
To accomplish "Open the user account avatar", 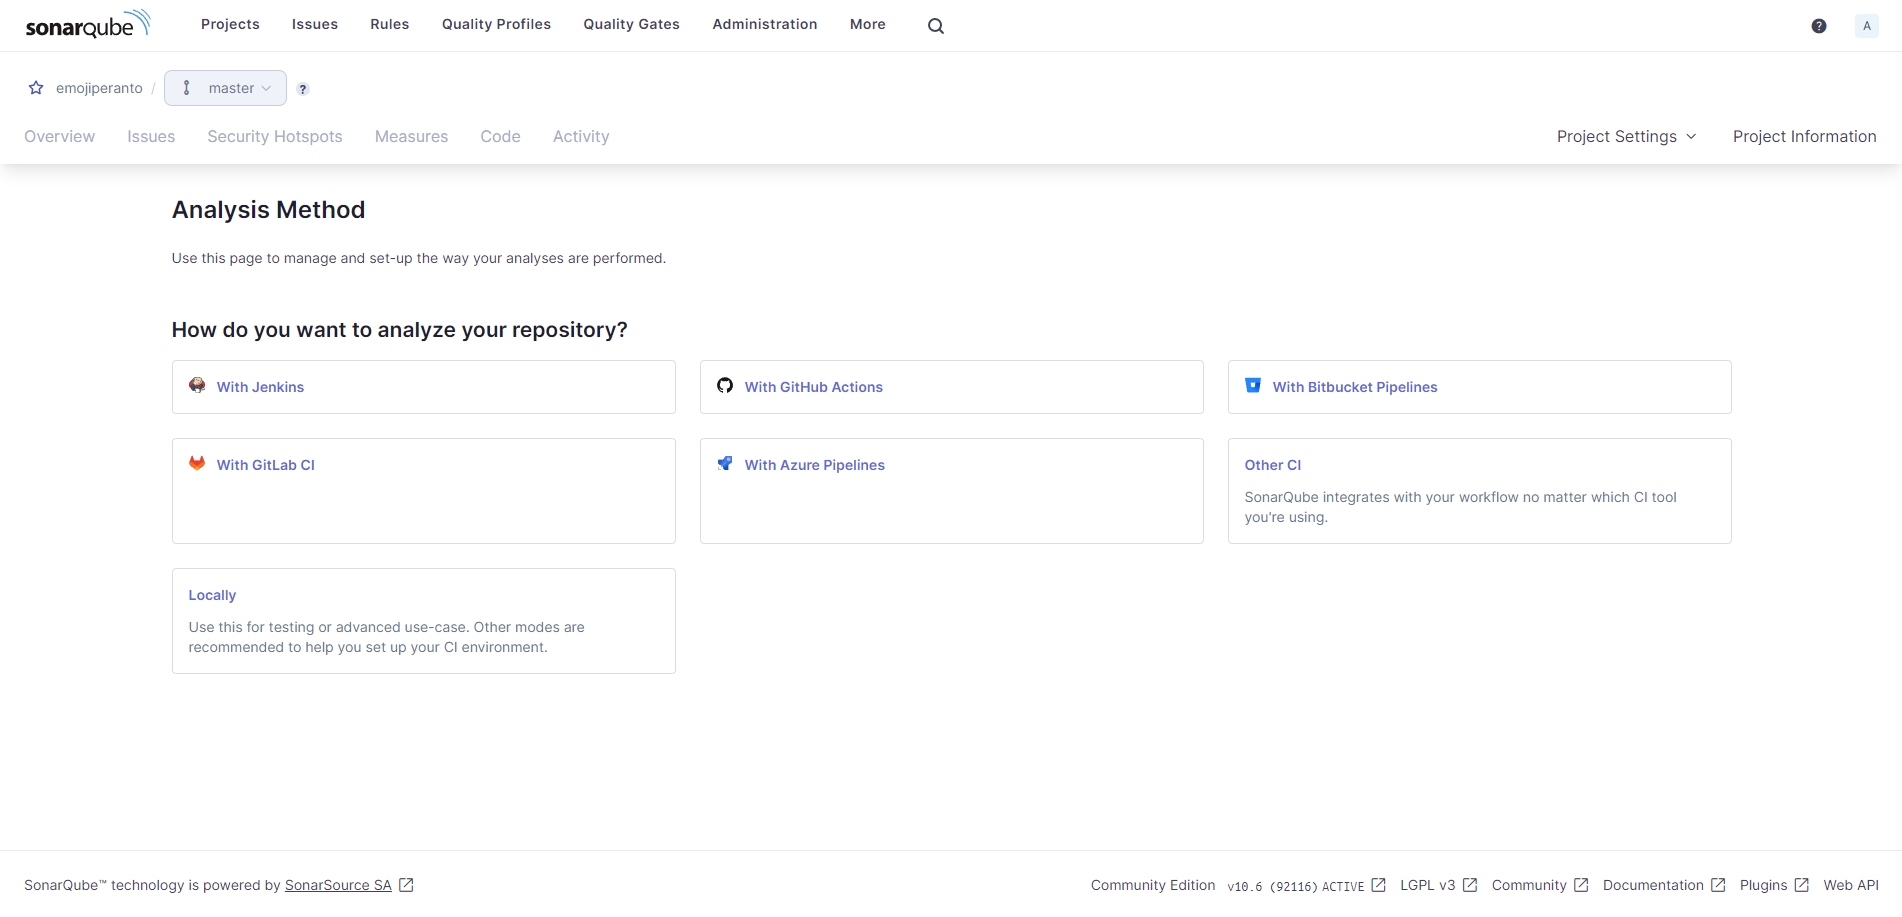I will [x=1866, y=26].
